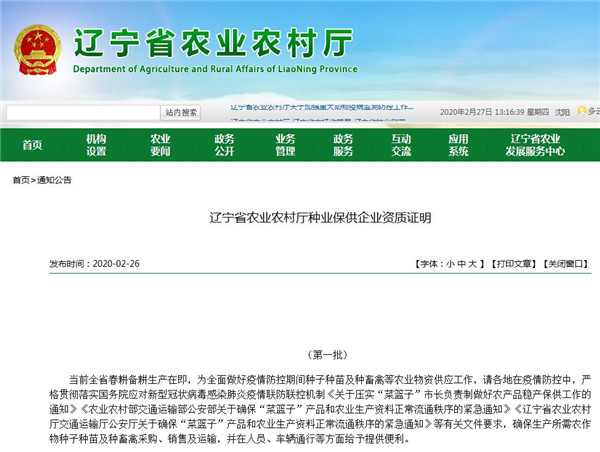The height and width of the screenshot is (452, 600).
Task: Open the 机构设置 menu
Action: pyautogui.click(x=96, y=145)
